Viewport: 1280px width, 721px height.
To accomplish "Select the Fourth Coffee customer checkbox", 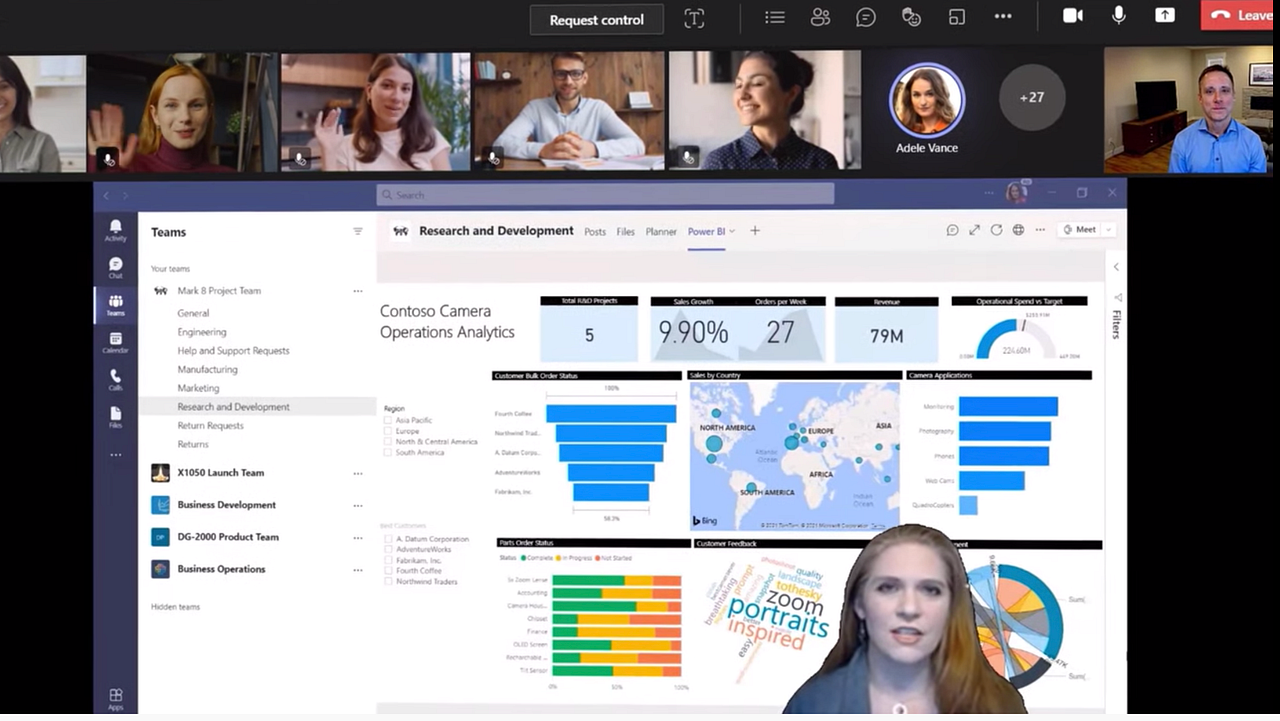I will (x=388, y=571).
